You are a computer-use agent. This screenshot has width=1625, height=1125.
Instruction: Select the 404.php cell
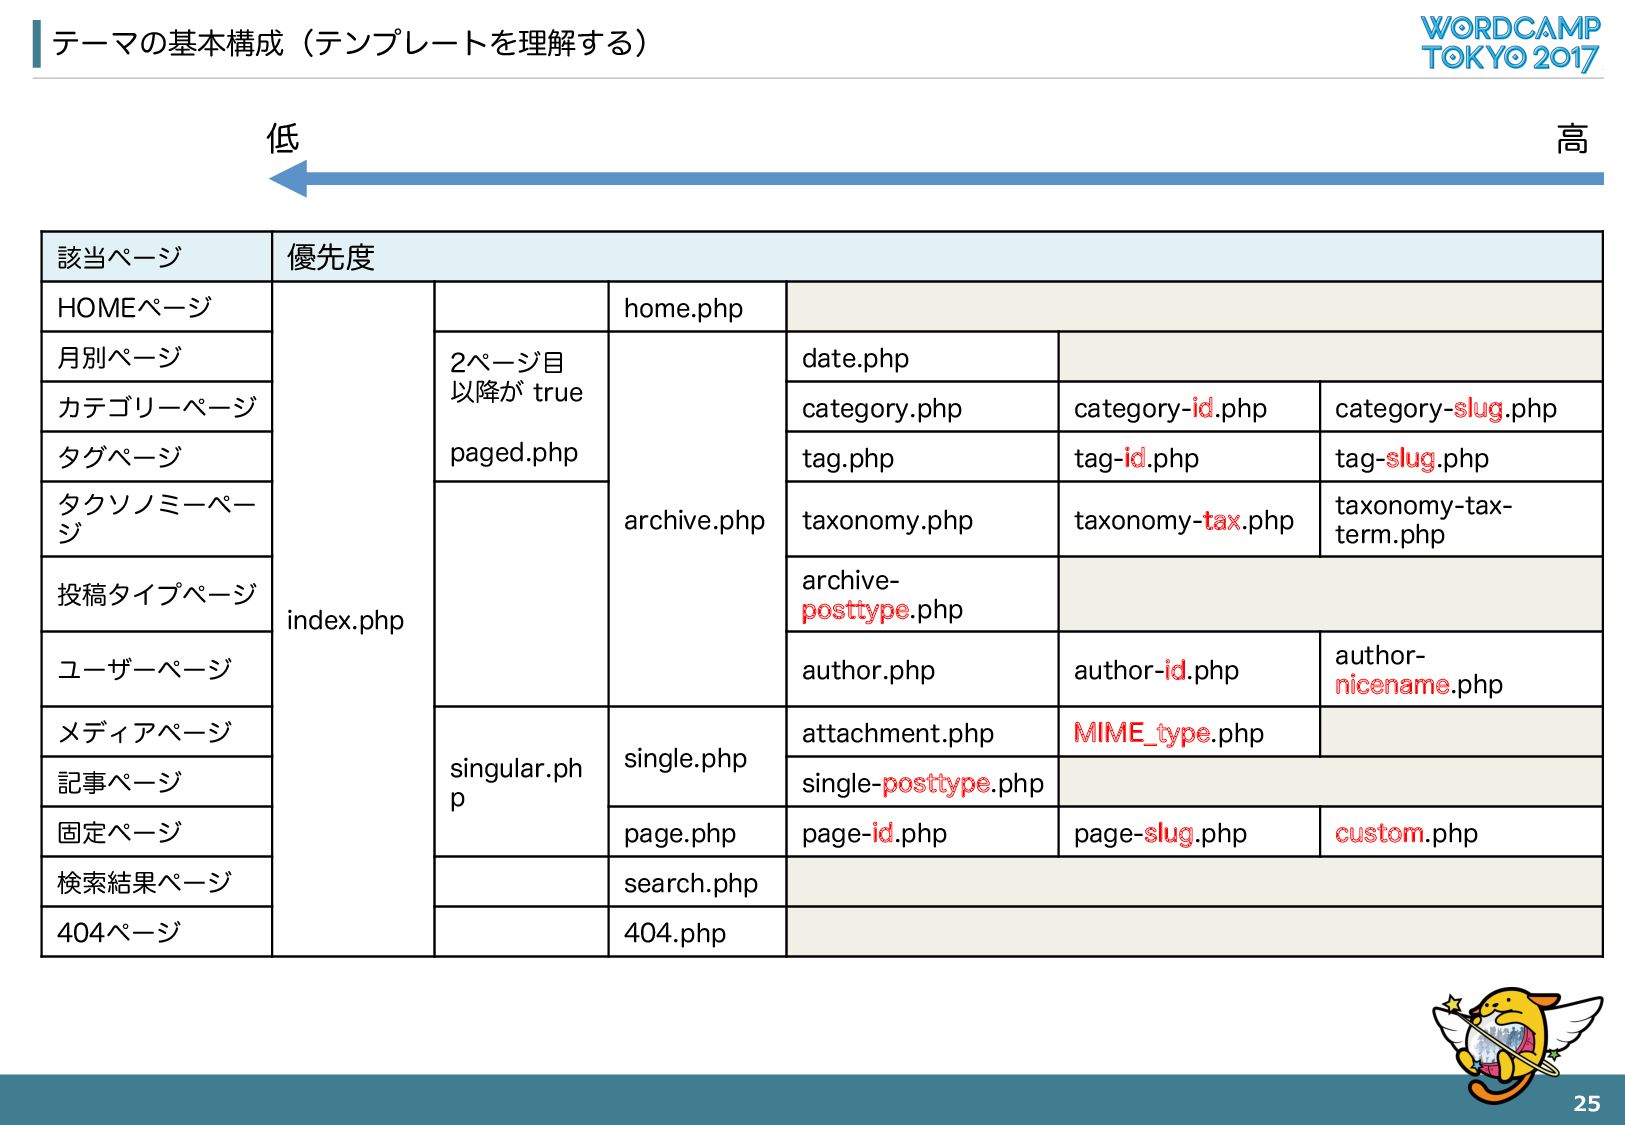tap(698, 932)
